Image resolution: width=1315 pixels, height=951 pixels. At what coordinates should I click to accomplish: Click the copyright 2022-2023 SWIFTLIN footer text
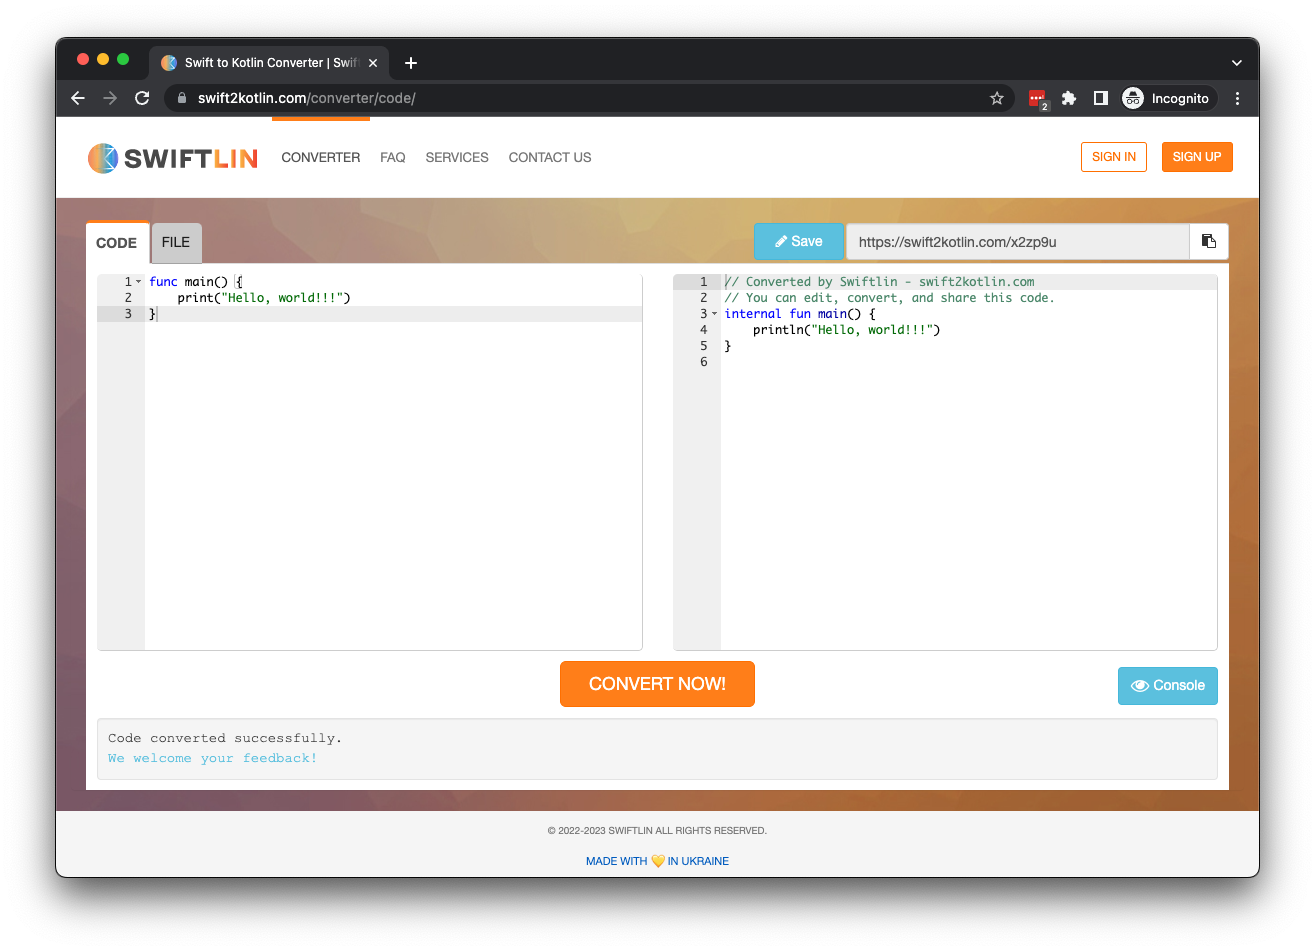pyautogui.click(x=657, y=831)
